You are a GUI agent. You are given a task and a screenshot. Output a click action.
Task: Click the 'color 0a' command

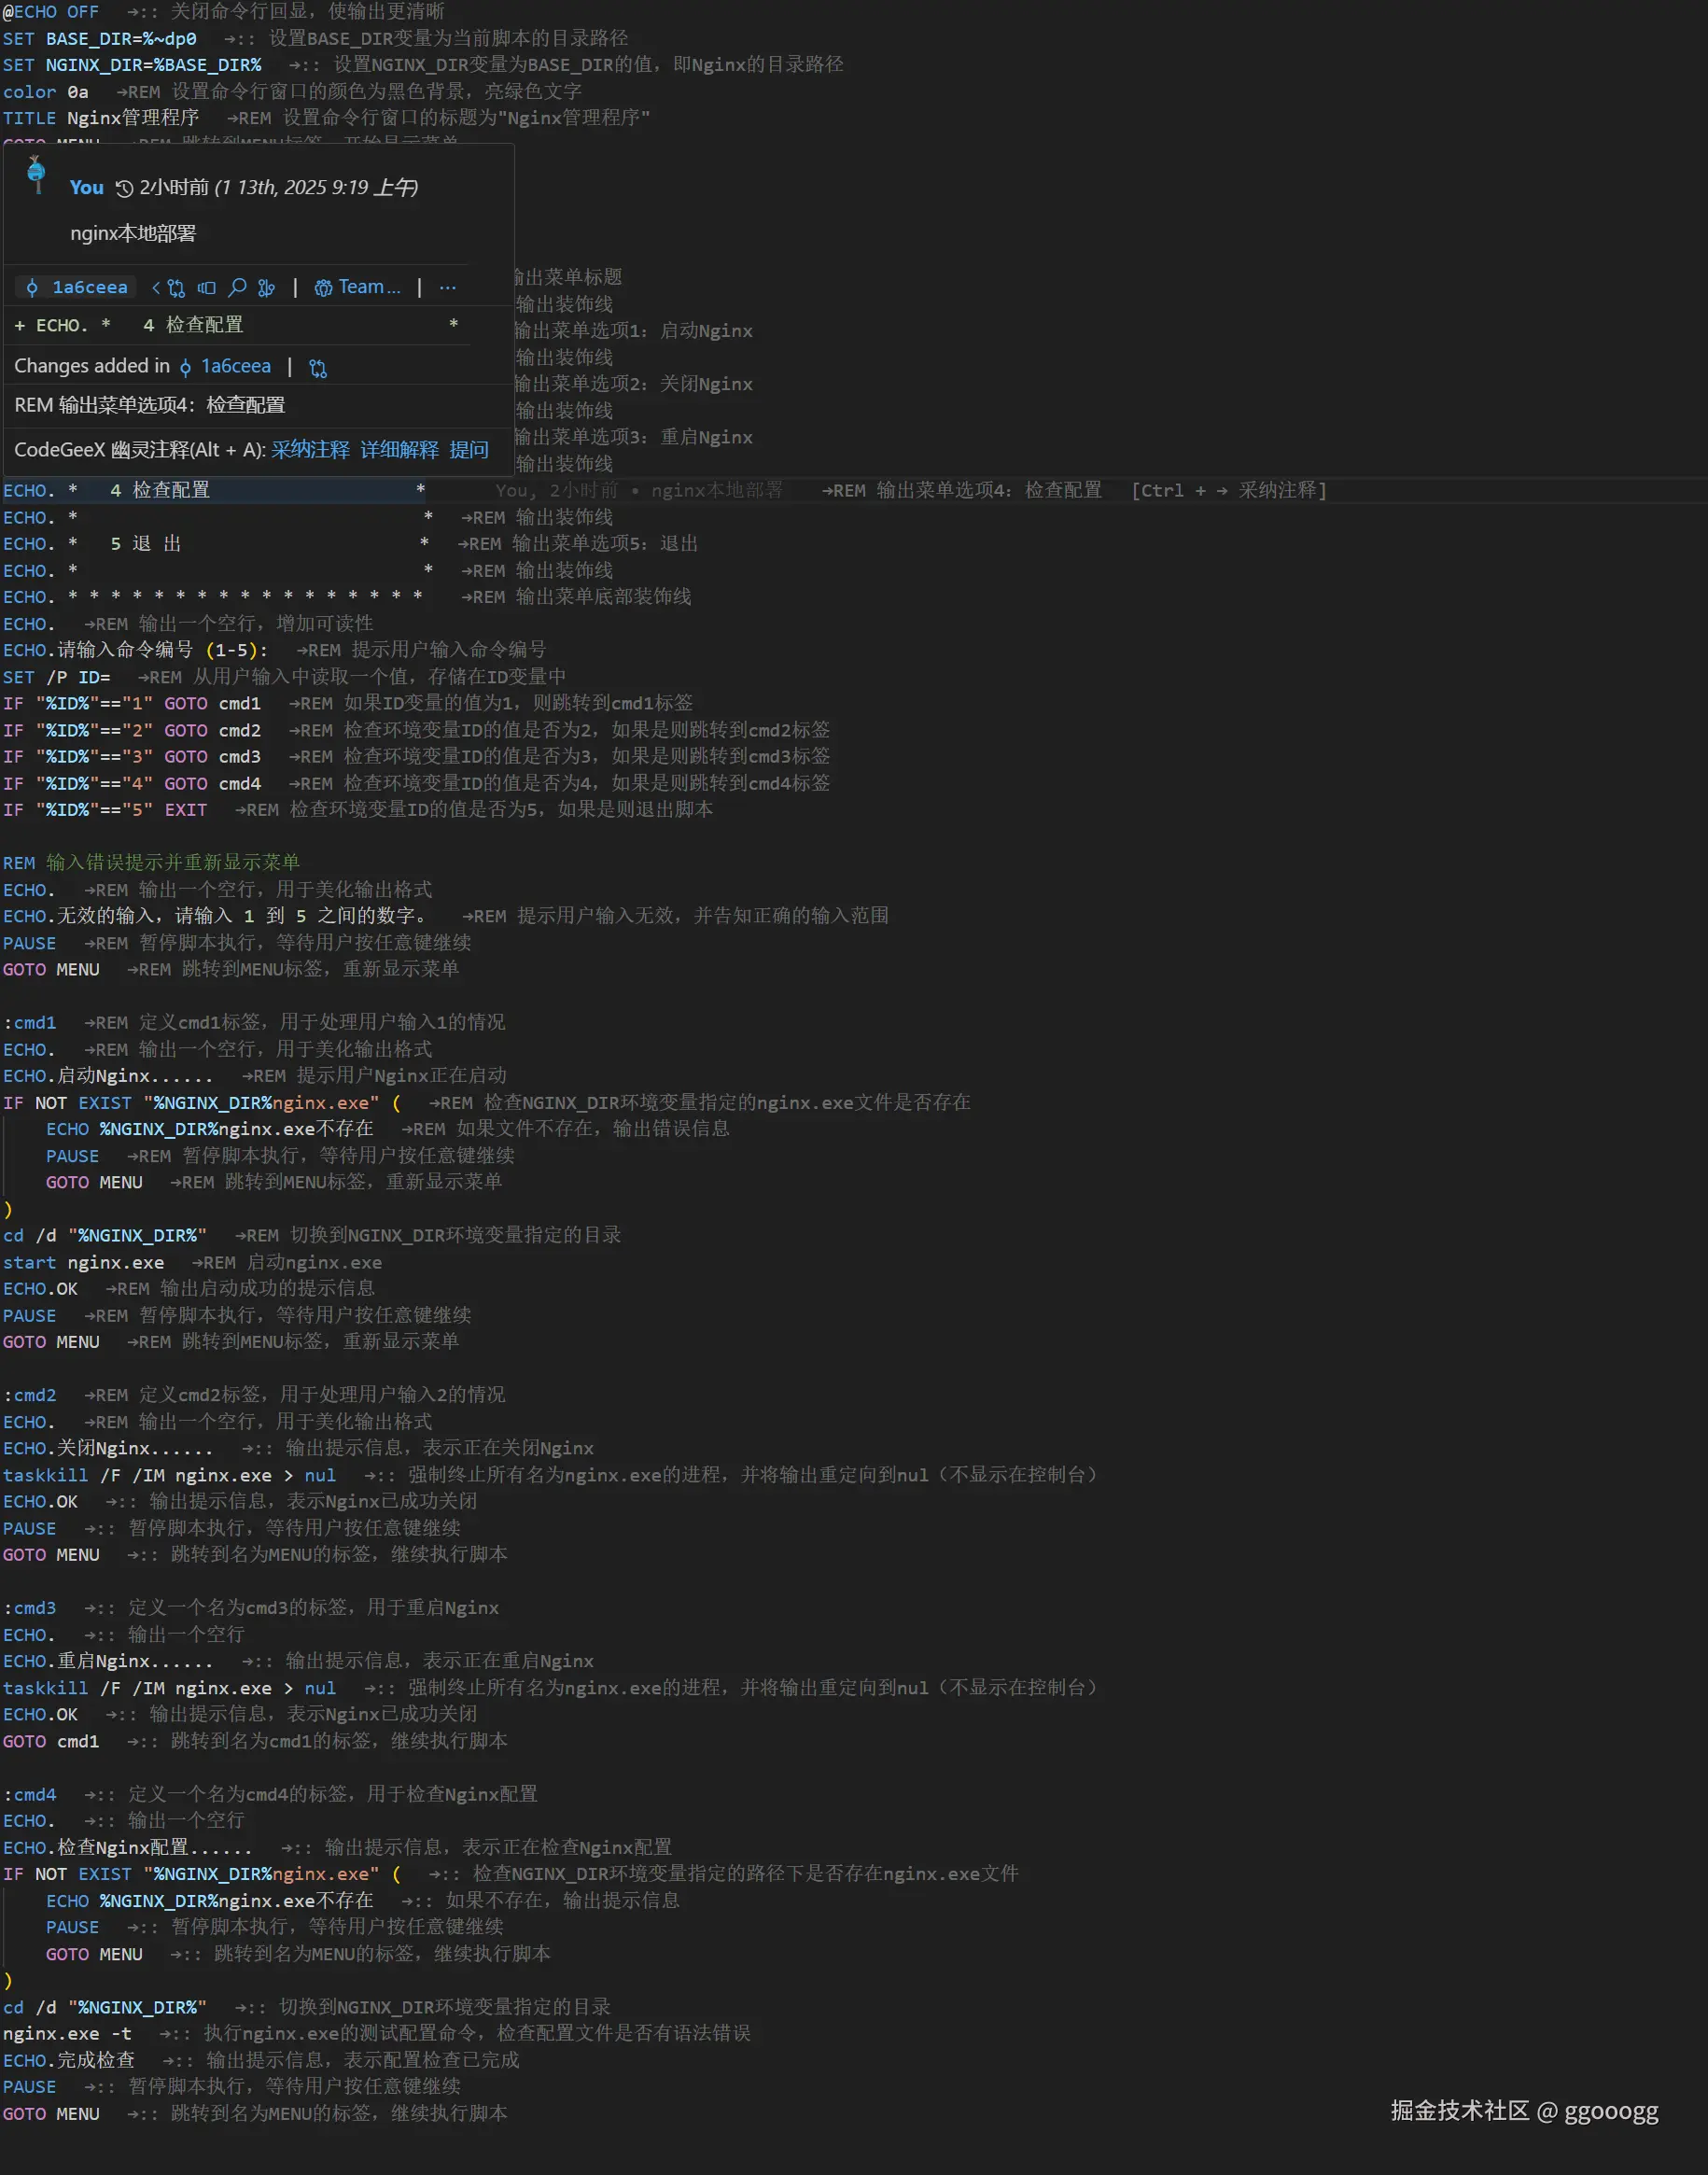[x=45, y=92]
